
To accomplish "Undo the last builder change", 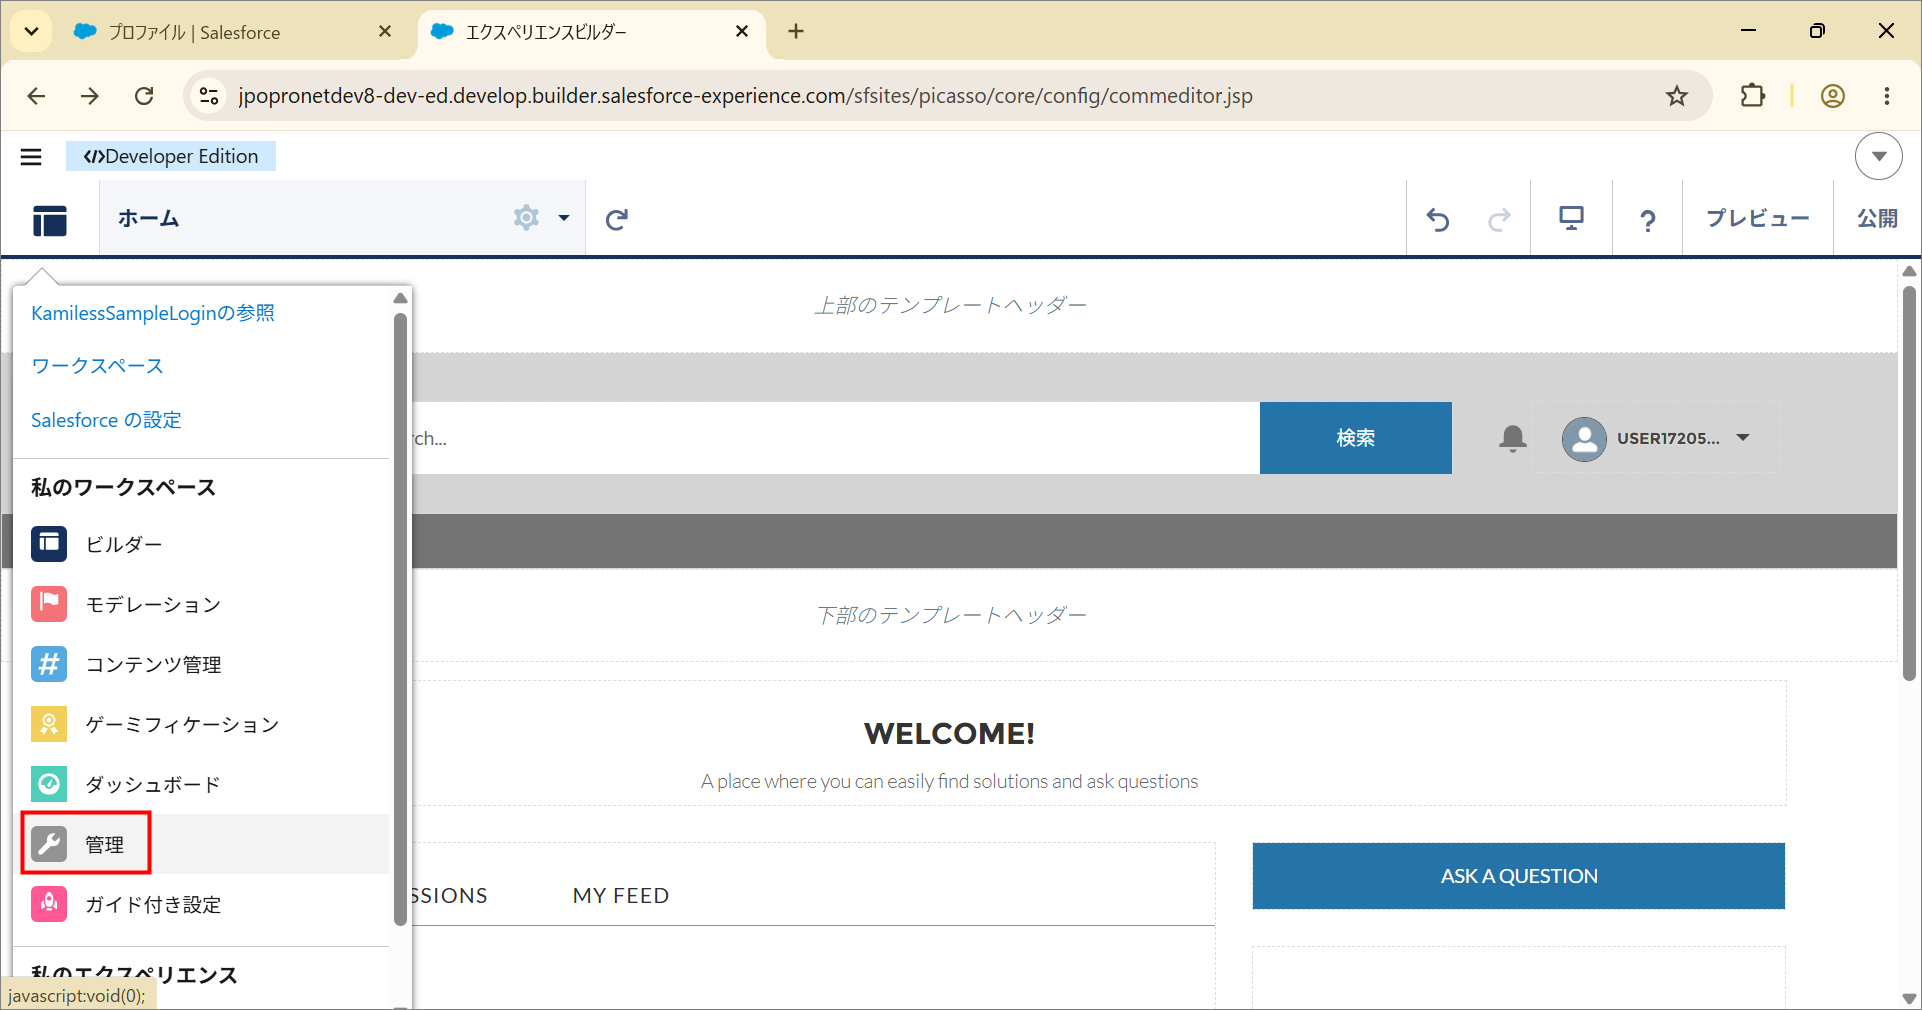I will pos(1438,219).
